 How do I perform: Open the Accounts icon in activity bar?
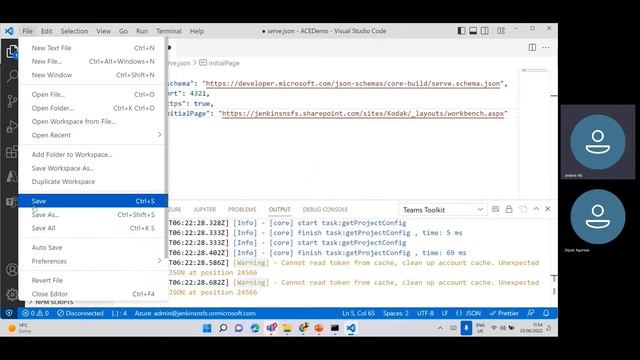pyautogui.click(x=12, y=270)
